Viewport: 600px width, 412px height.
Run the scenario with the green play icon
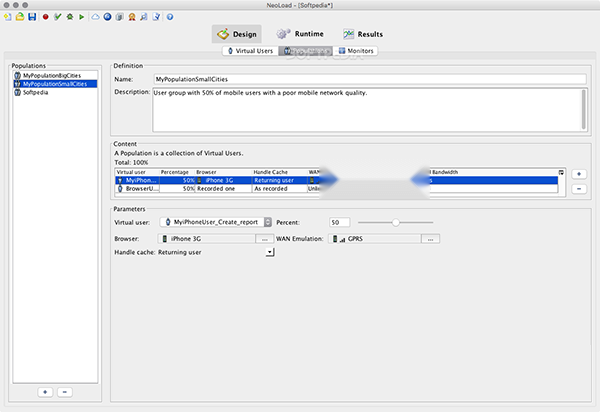[x=82, y=17]
